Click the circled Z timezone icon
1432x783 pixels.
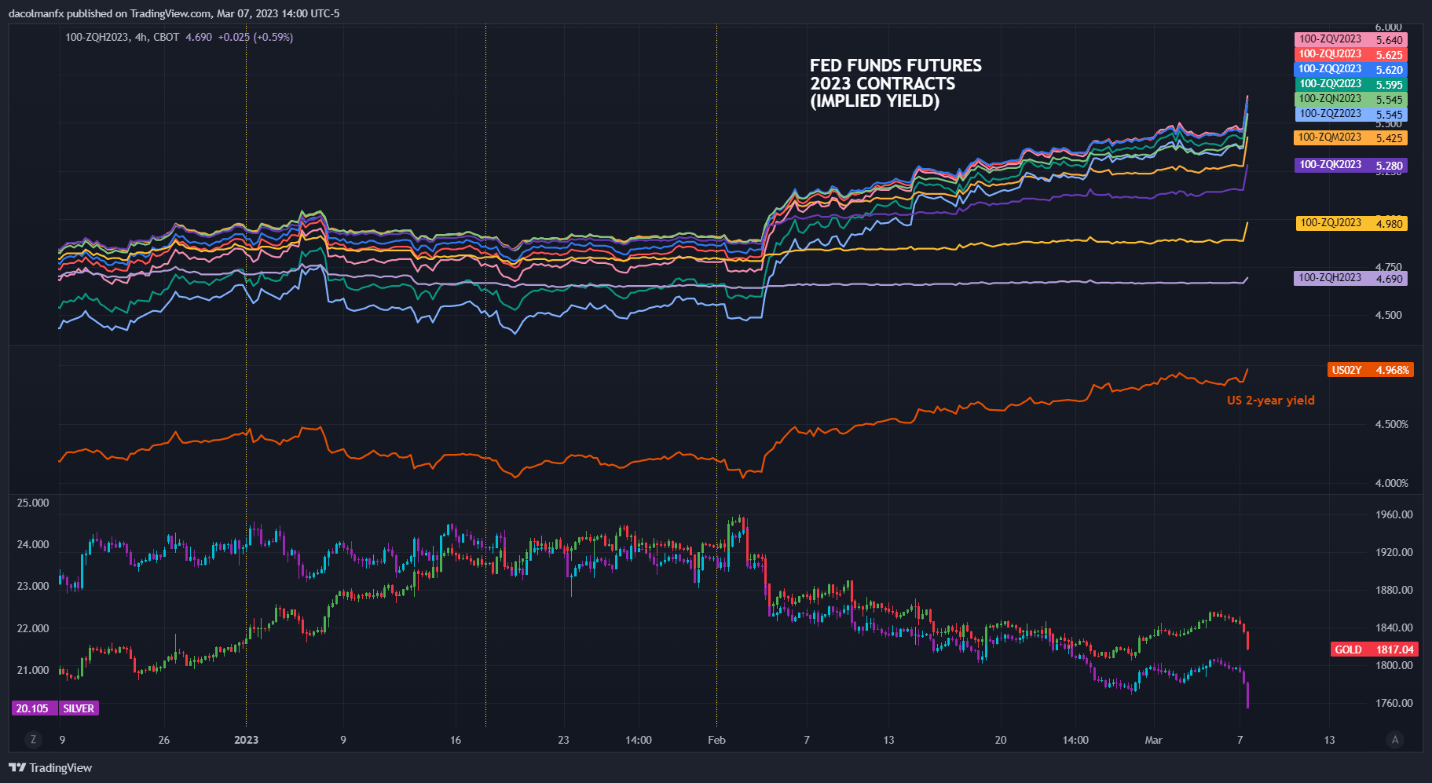[33, 740]
